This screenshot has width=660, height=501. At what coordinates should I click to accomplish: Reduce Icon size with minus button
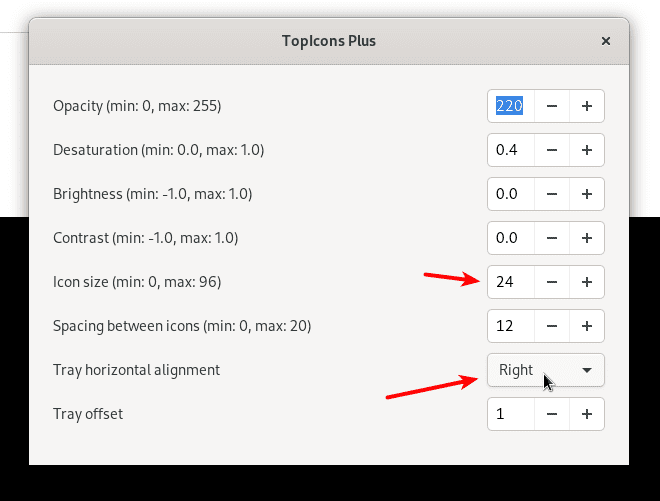click(552, 282)
